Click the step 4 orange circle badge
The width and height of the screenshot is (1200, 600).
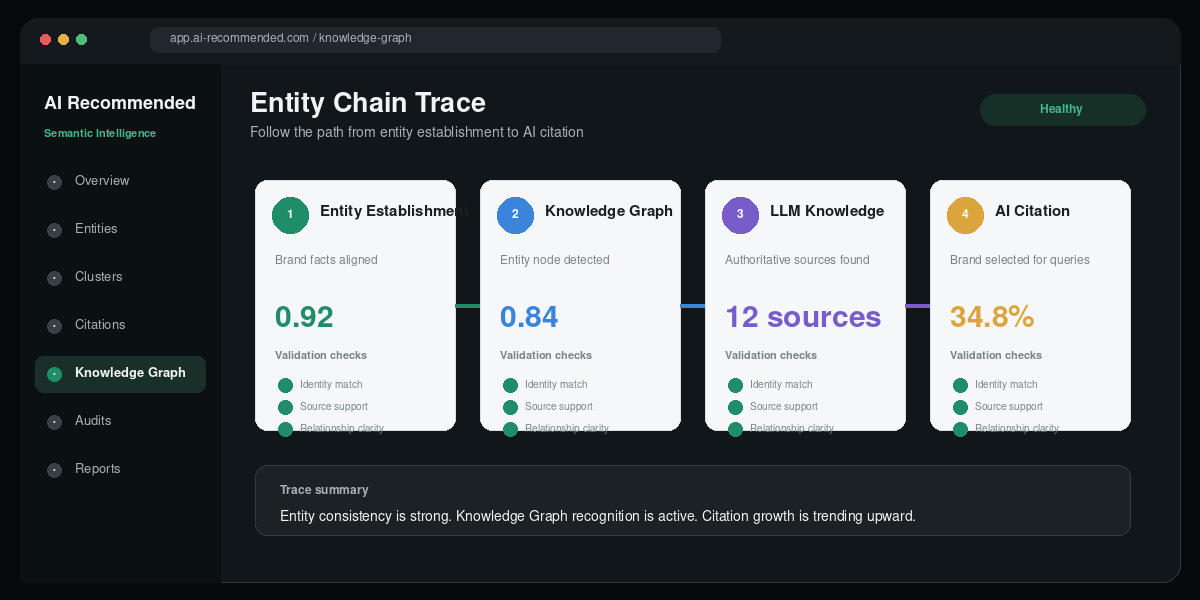tap(965, 215)
